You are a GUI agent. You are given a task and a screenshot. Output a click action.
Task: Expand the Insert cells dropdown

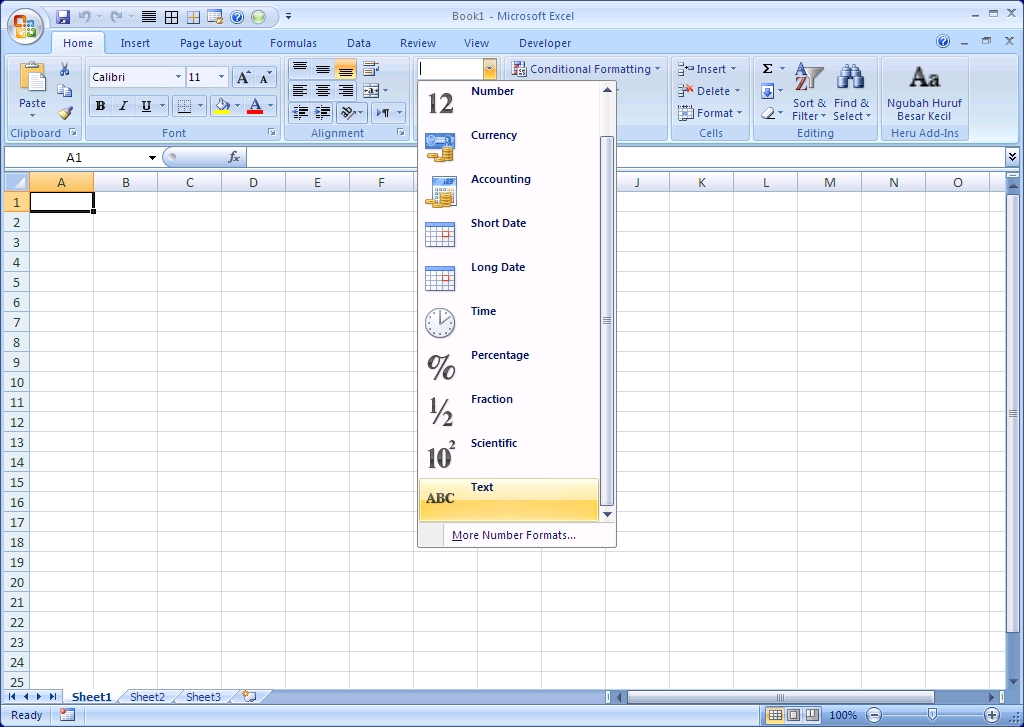point(733,69)
